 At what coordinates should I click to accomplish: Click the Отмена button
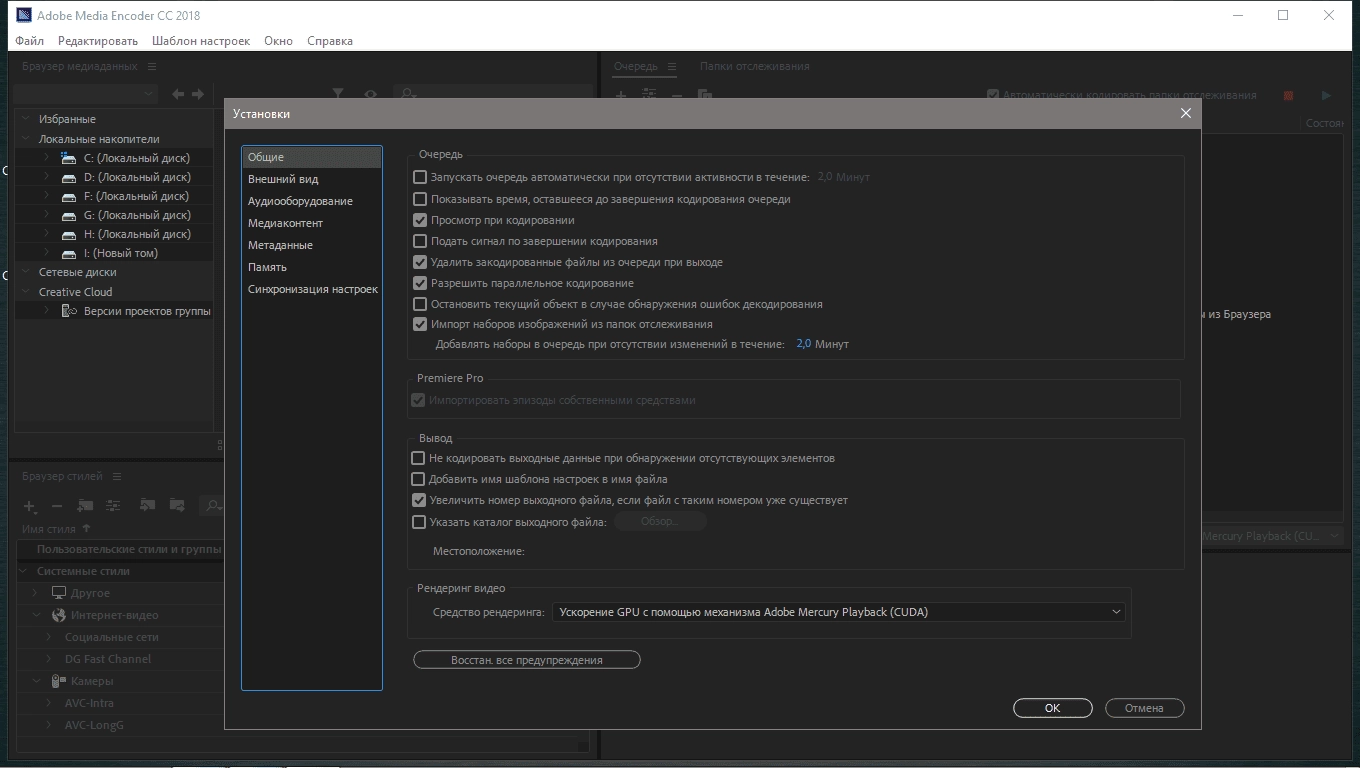click(x=1145, y=708)
